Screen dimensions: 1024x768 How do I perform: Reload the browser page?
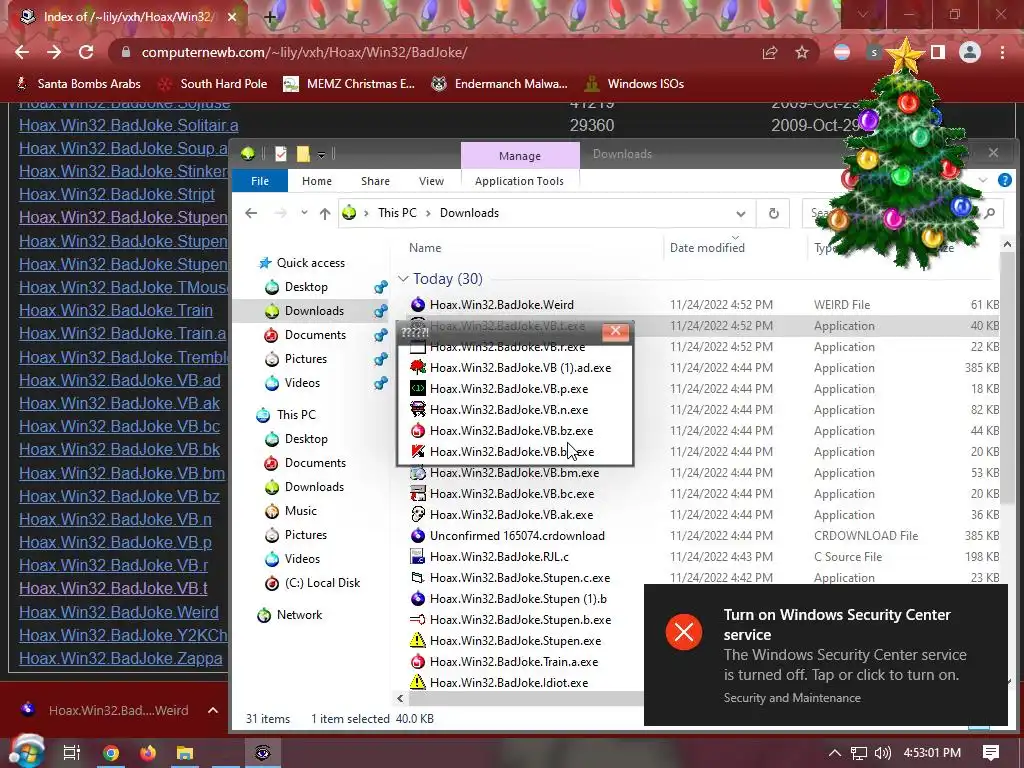tap(86, 52)
